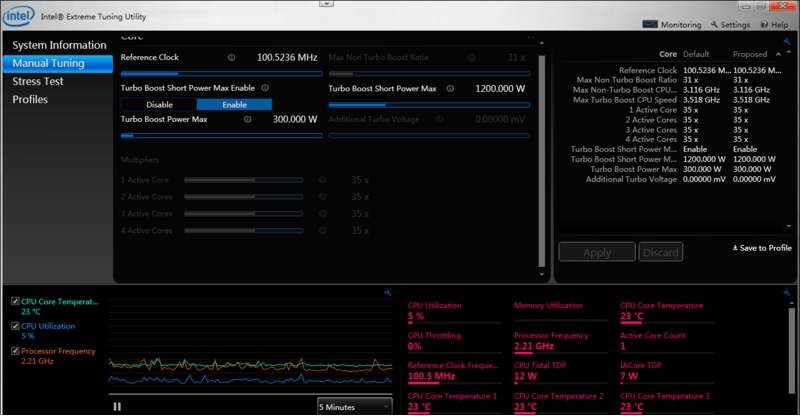Image resolution: width=800 pixels, height=416 pixels.
Task: Click the Reference Clock slider
Action: tap(221, 73)
